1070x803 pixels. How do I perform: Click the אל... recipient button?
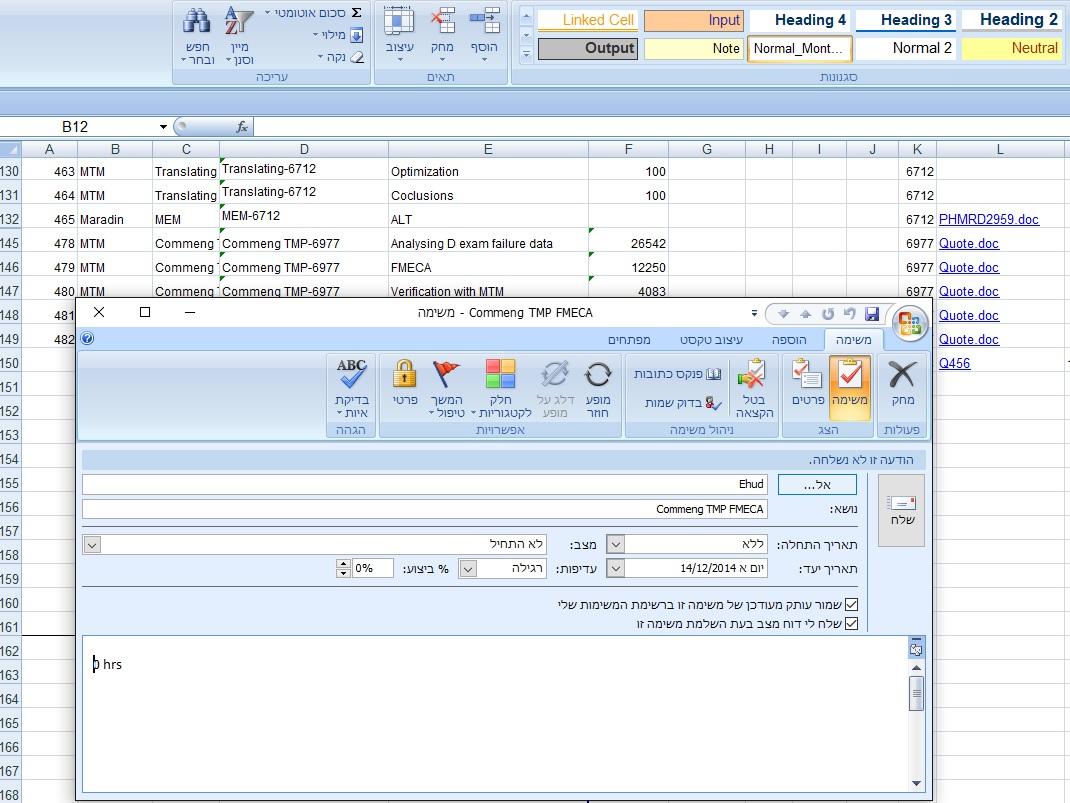click(x=817, y=485)
